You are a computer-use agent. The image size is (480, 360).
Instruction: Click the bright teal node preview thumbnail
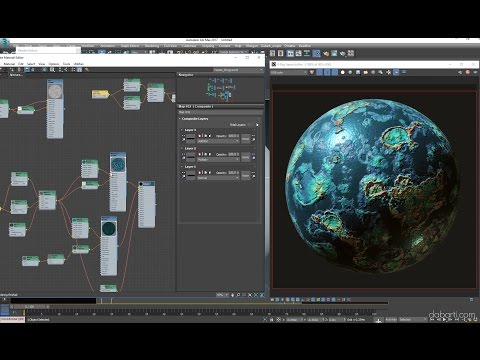click(118, 164)
